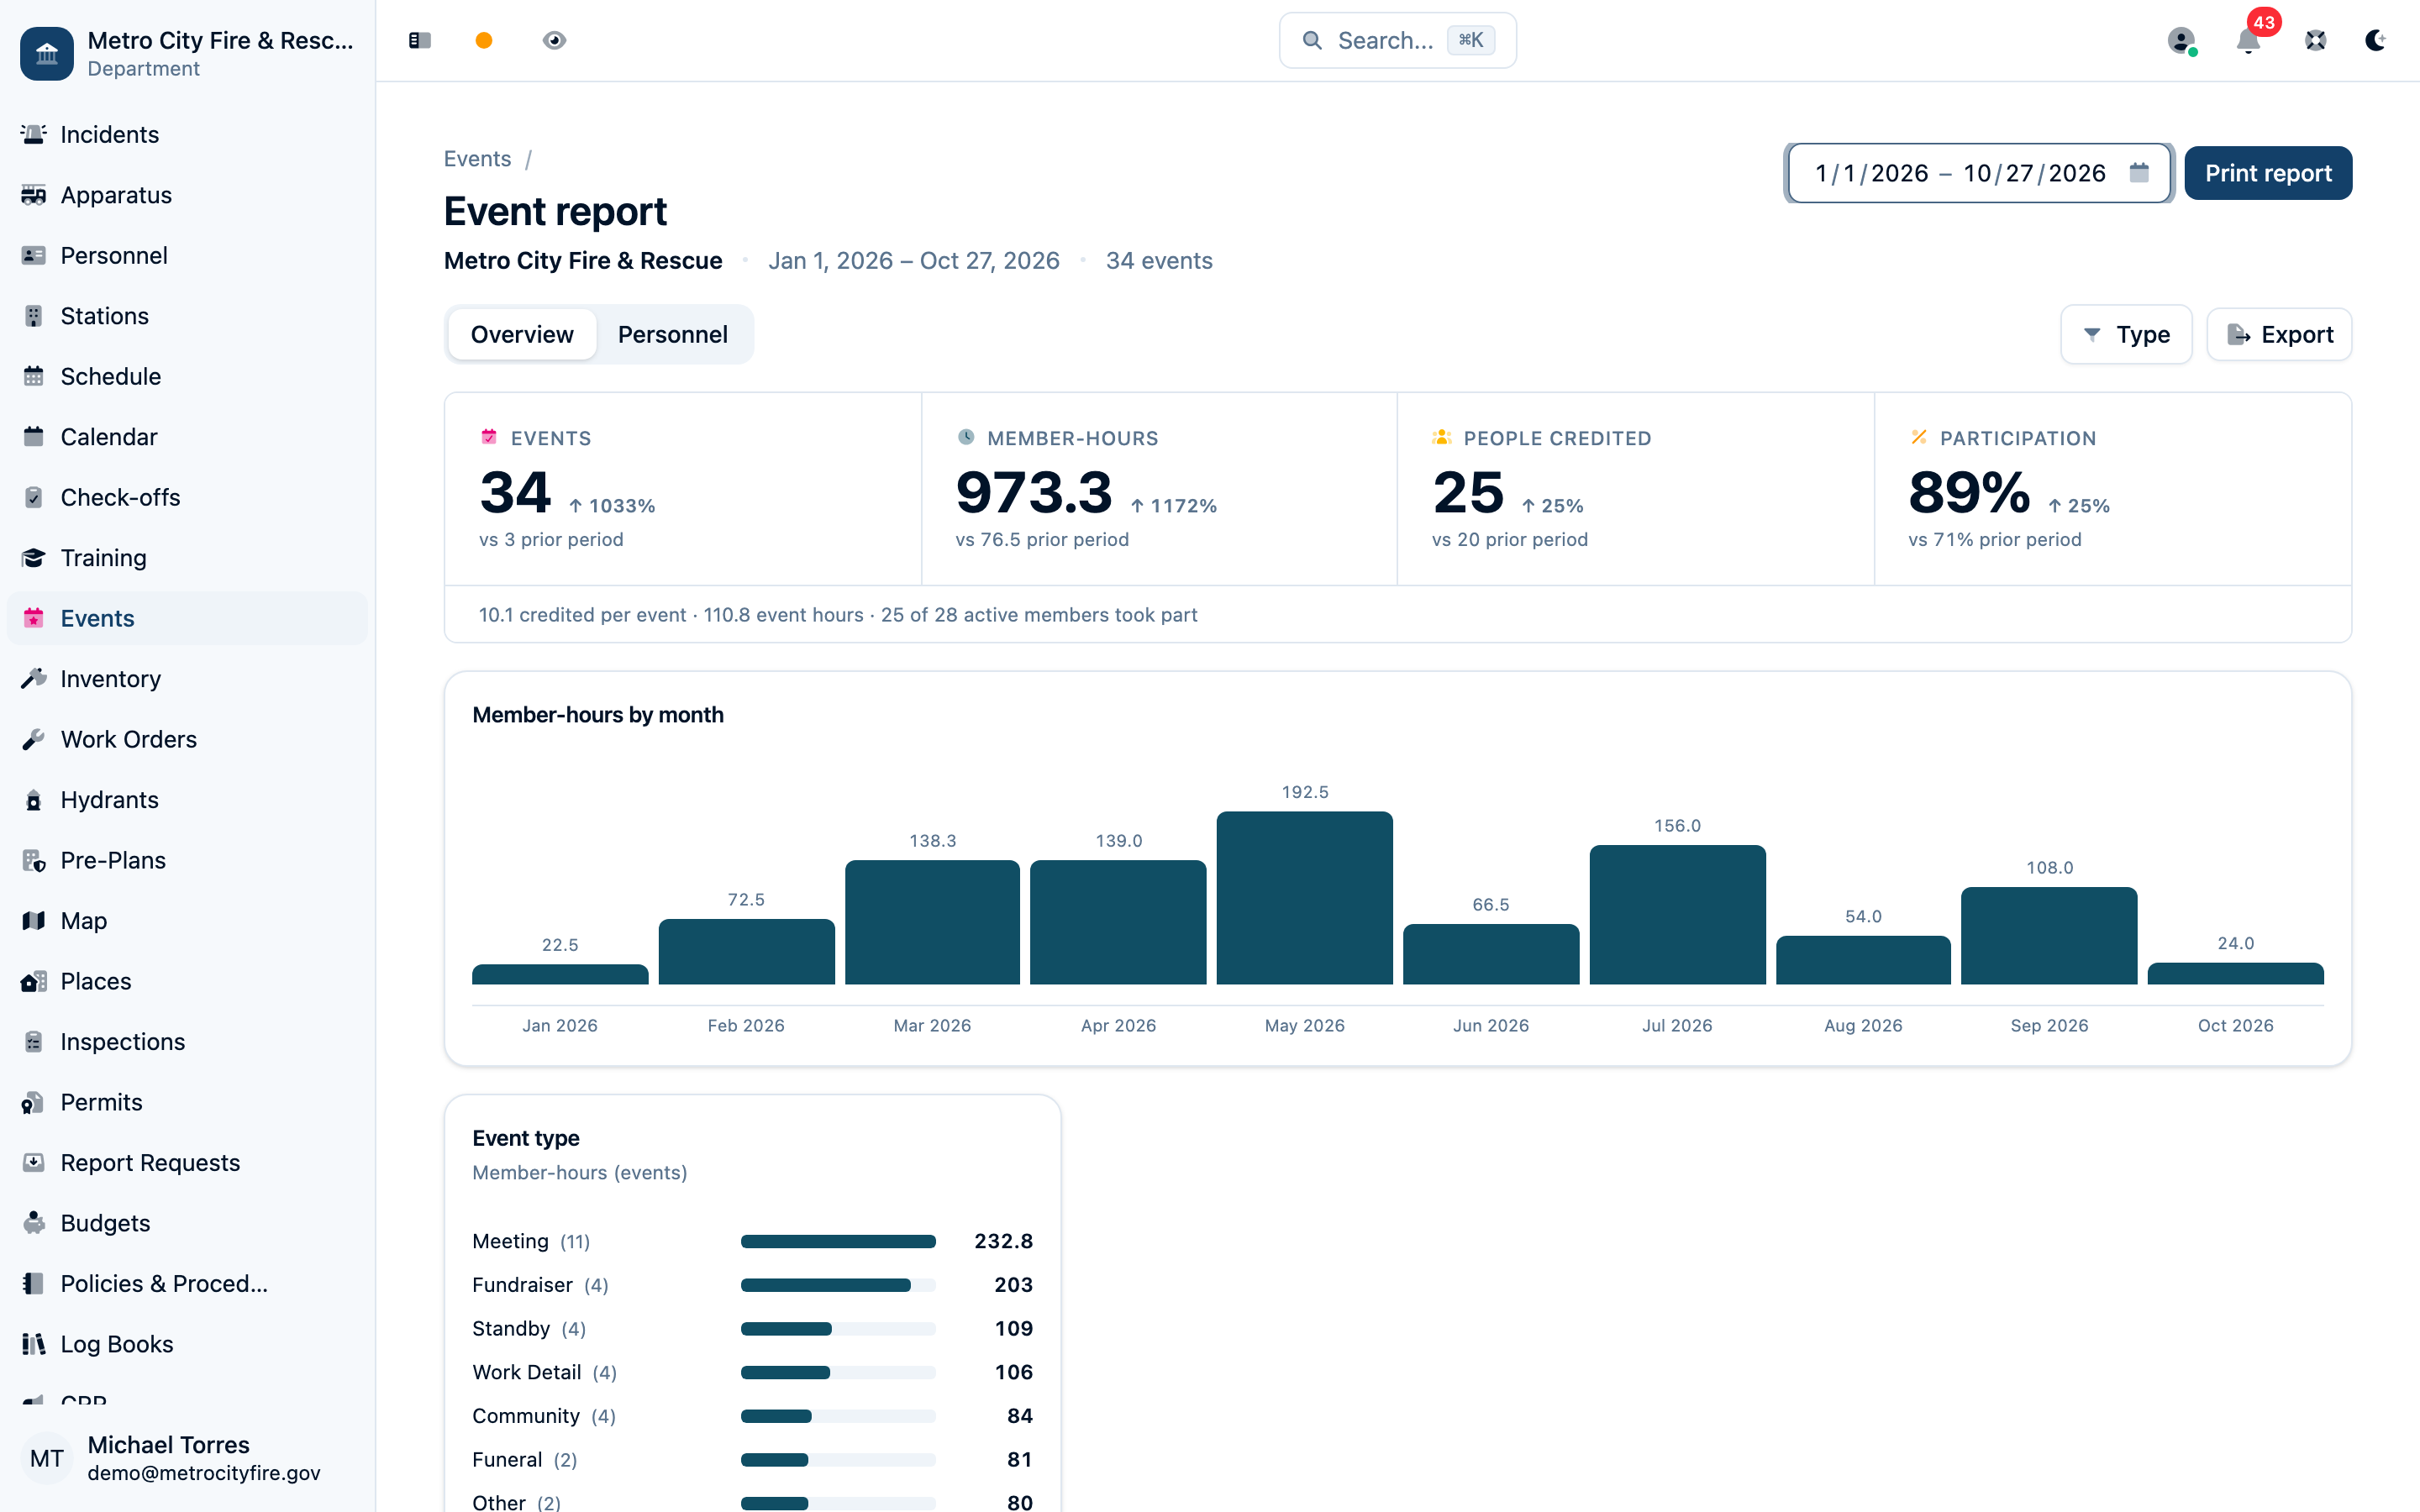
Task: Open Stations in the sidebar
Action: click(x=188, y=316)
